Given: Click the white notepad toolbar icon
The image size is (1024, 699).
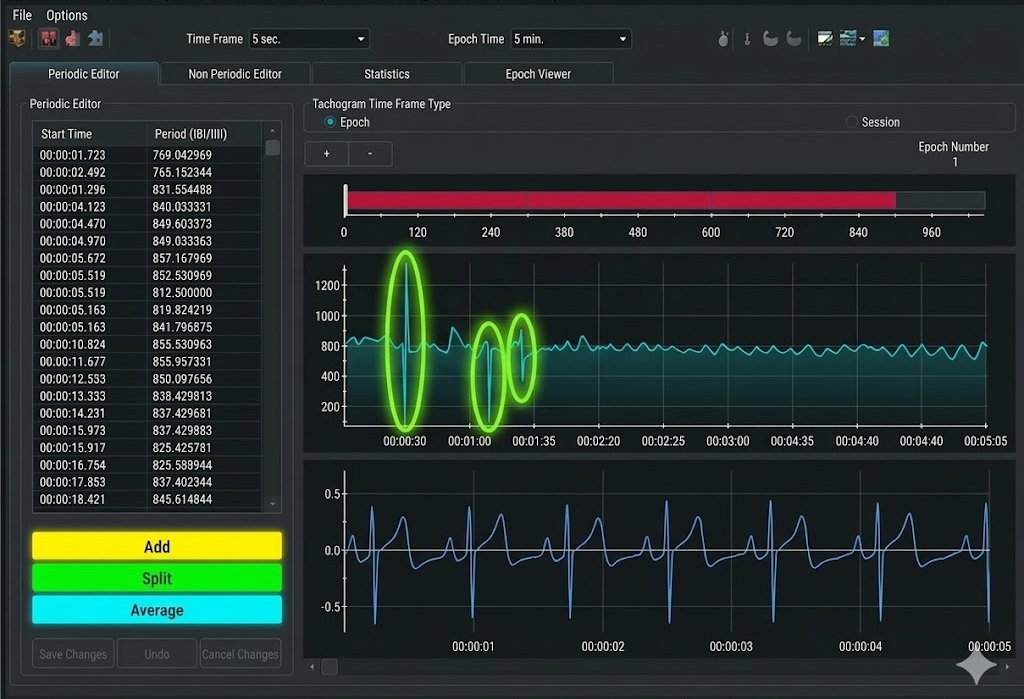Looking at the screenshot, I should [825, 39].
